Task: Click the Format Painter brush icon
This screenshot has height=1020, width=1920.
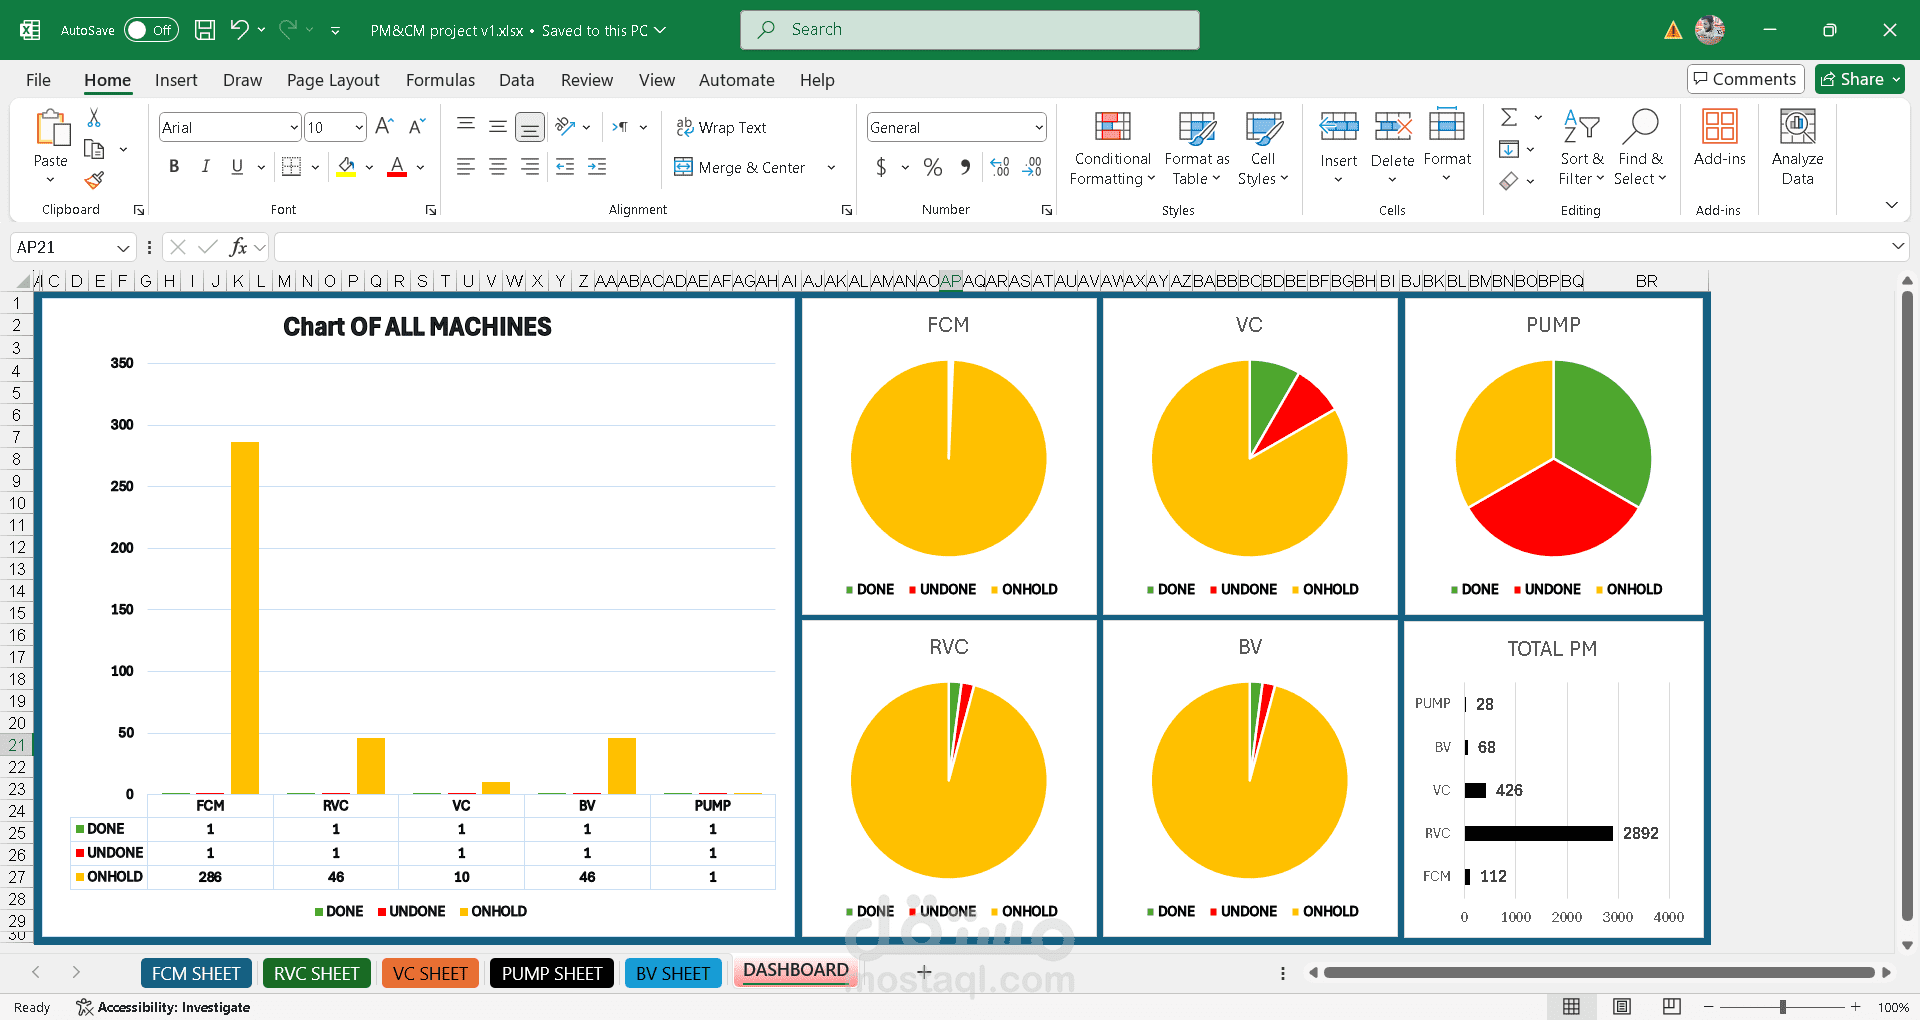Action: (94, 180)
